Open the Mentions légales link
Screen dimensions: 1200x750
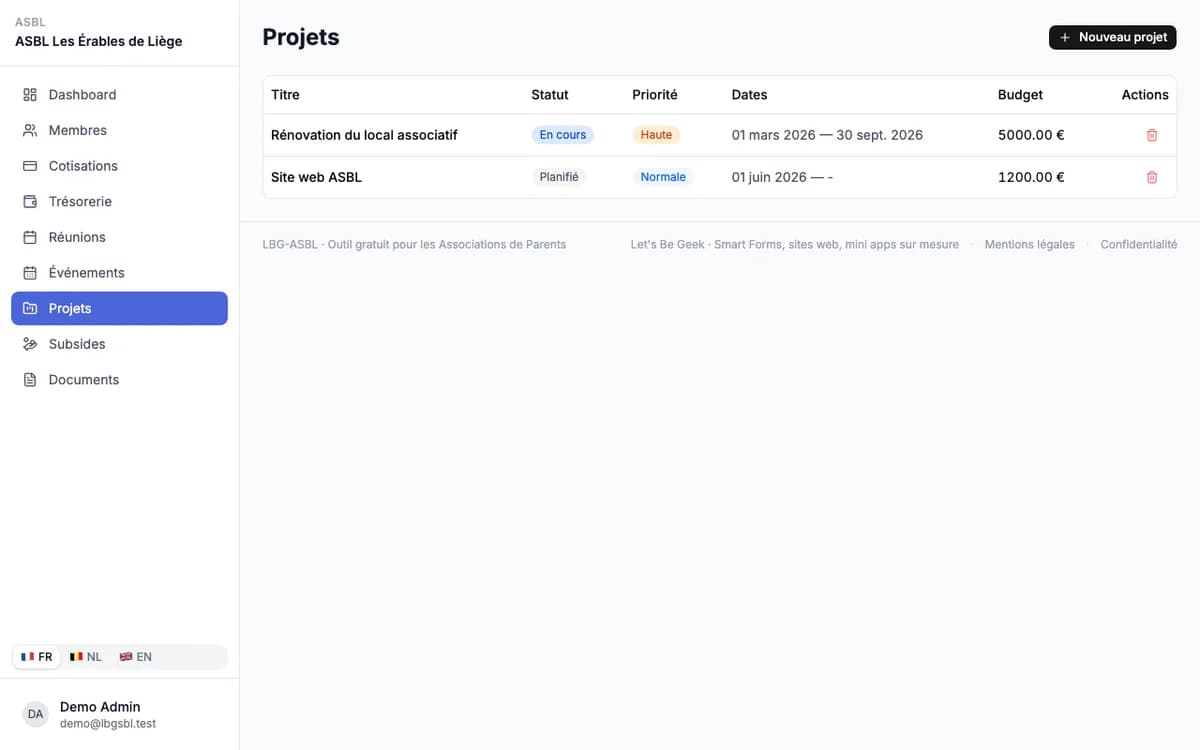click(1029, 244)
